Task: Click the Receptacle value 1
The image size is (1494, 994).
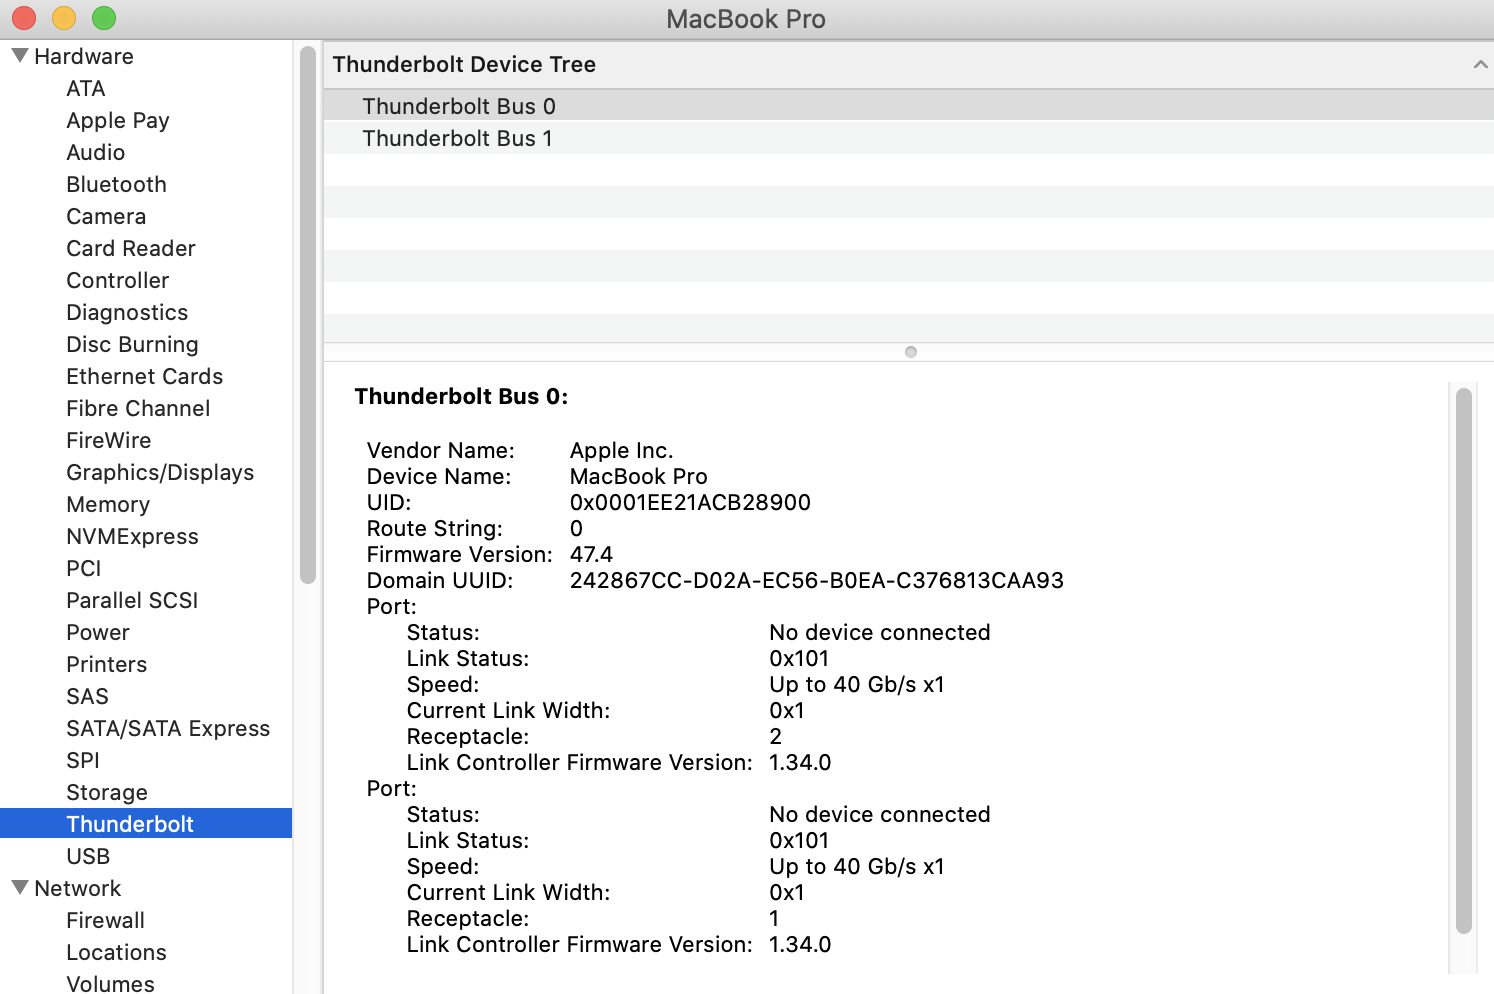Action: click(774, 918)
